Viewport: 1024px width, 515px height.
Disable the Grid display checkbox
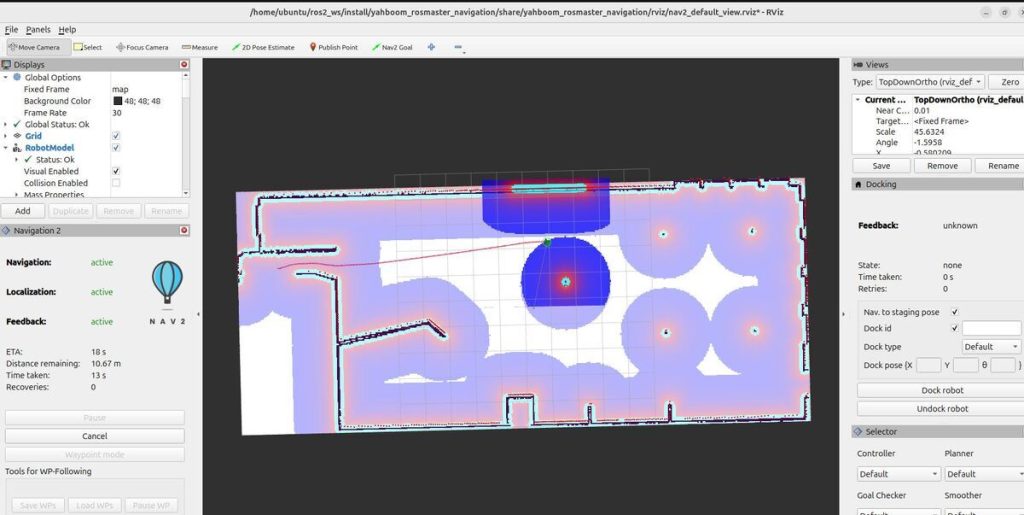(116, 136)
